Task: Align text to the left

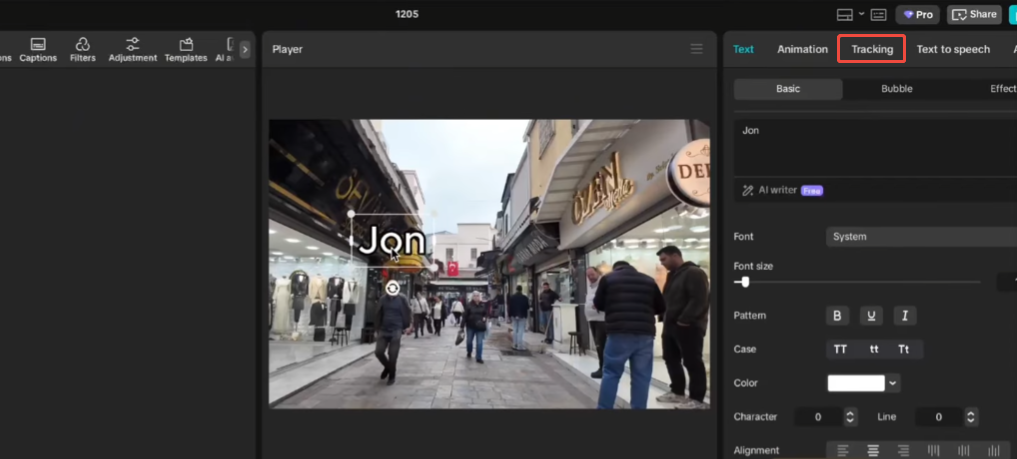Action: (x=843, y=450)
